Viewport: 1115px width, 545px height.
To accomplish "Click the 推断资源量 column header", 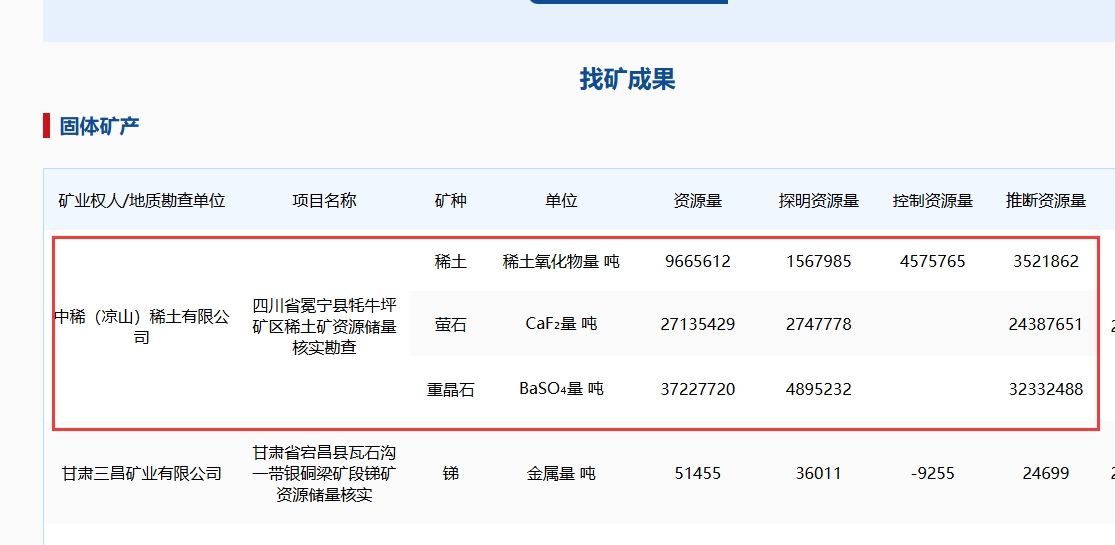I will click(x=1045, y=201).
